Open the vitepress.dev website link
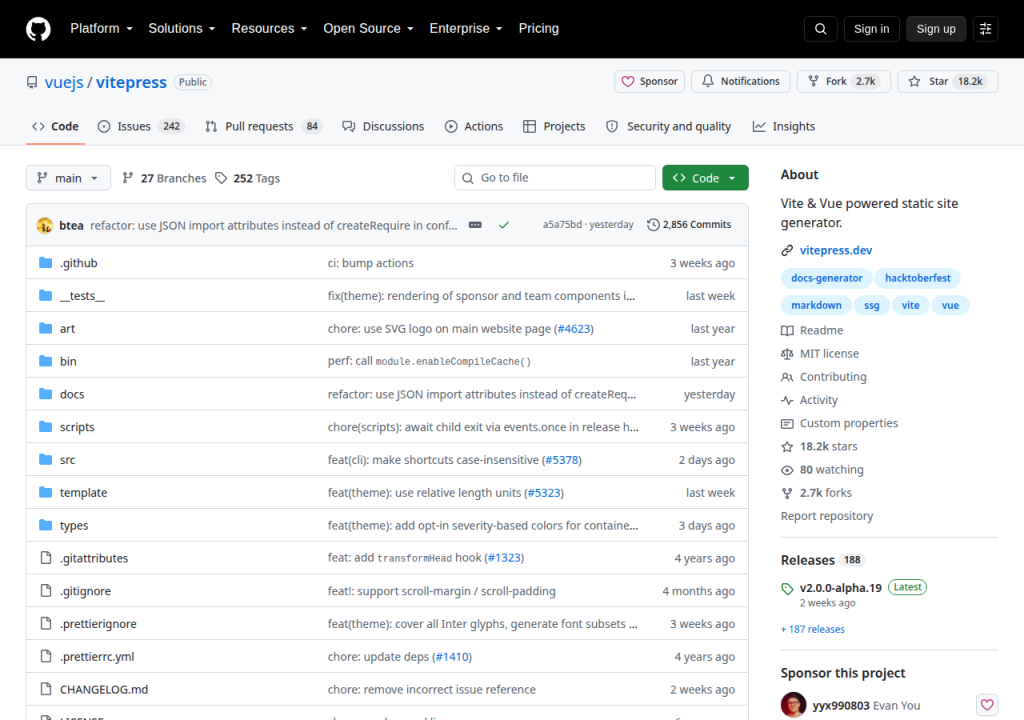Screen dimensions: 1024x720 click(x=835, y=250)
